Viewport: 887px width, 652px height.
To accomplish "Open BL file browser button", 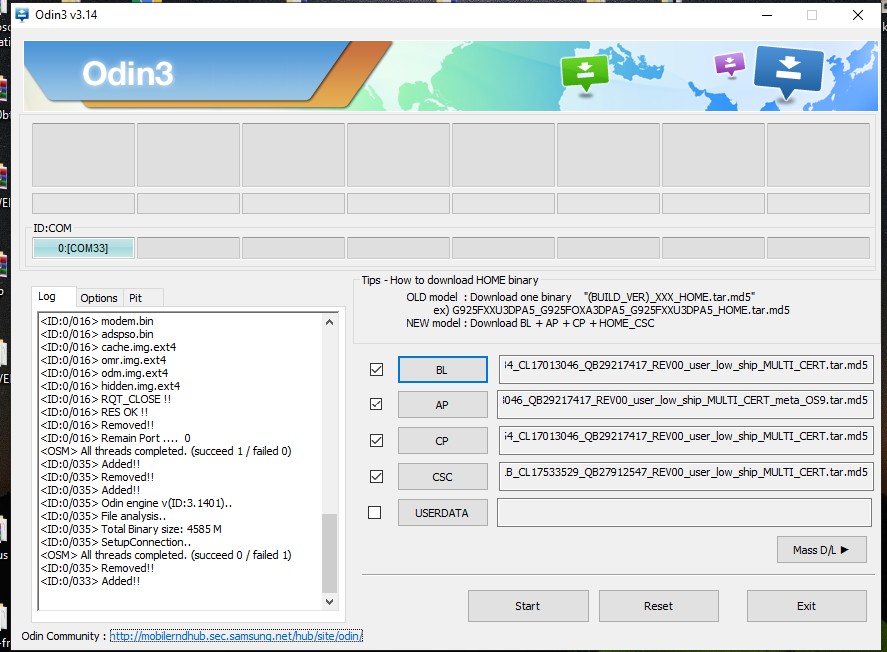I will [x=442, y=370].
